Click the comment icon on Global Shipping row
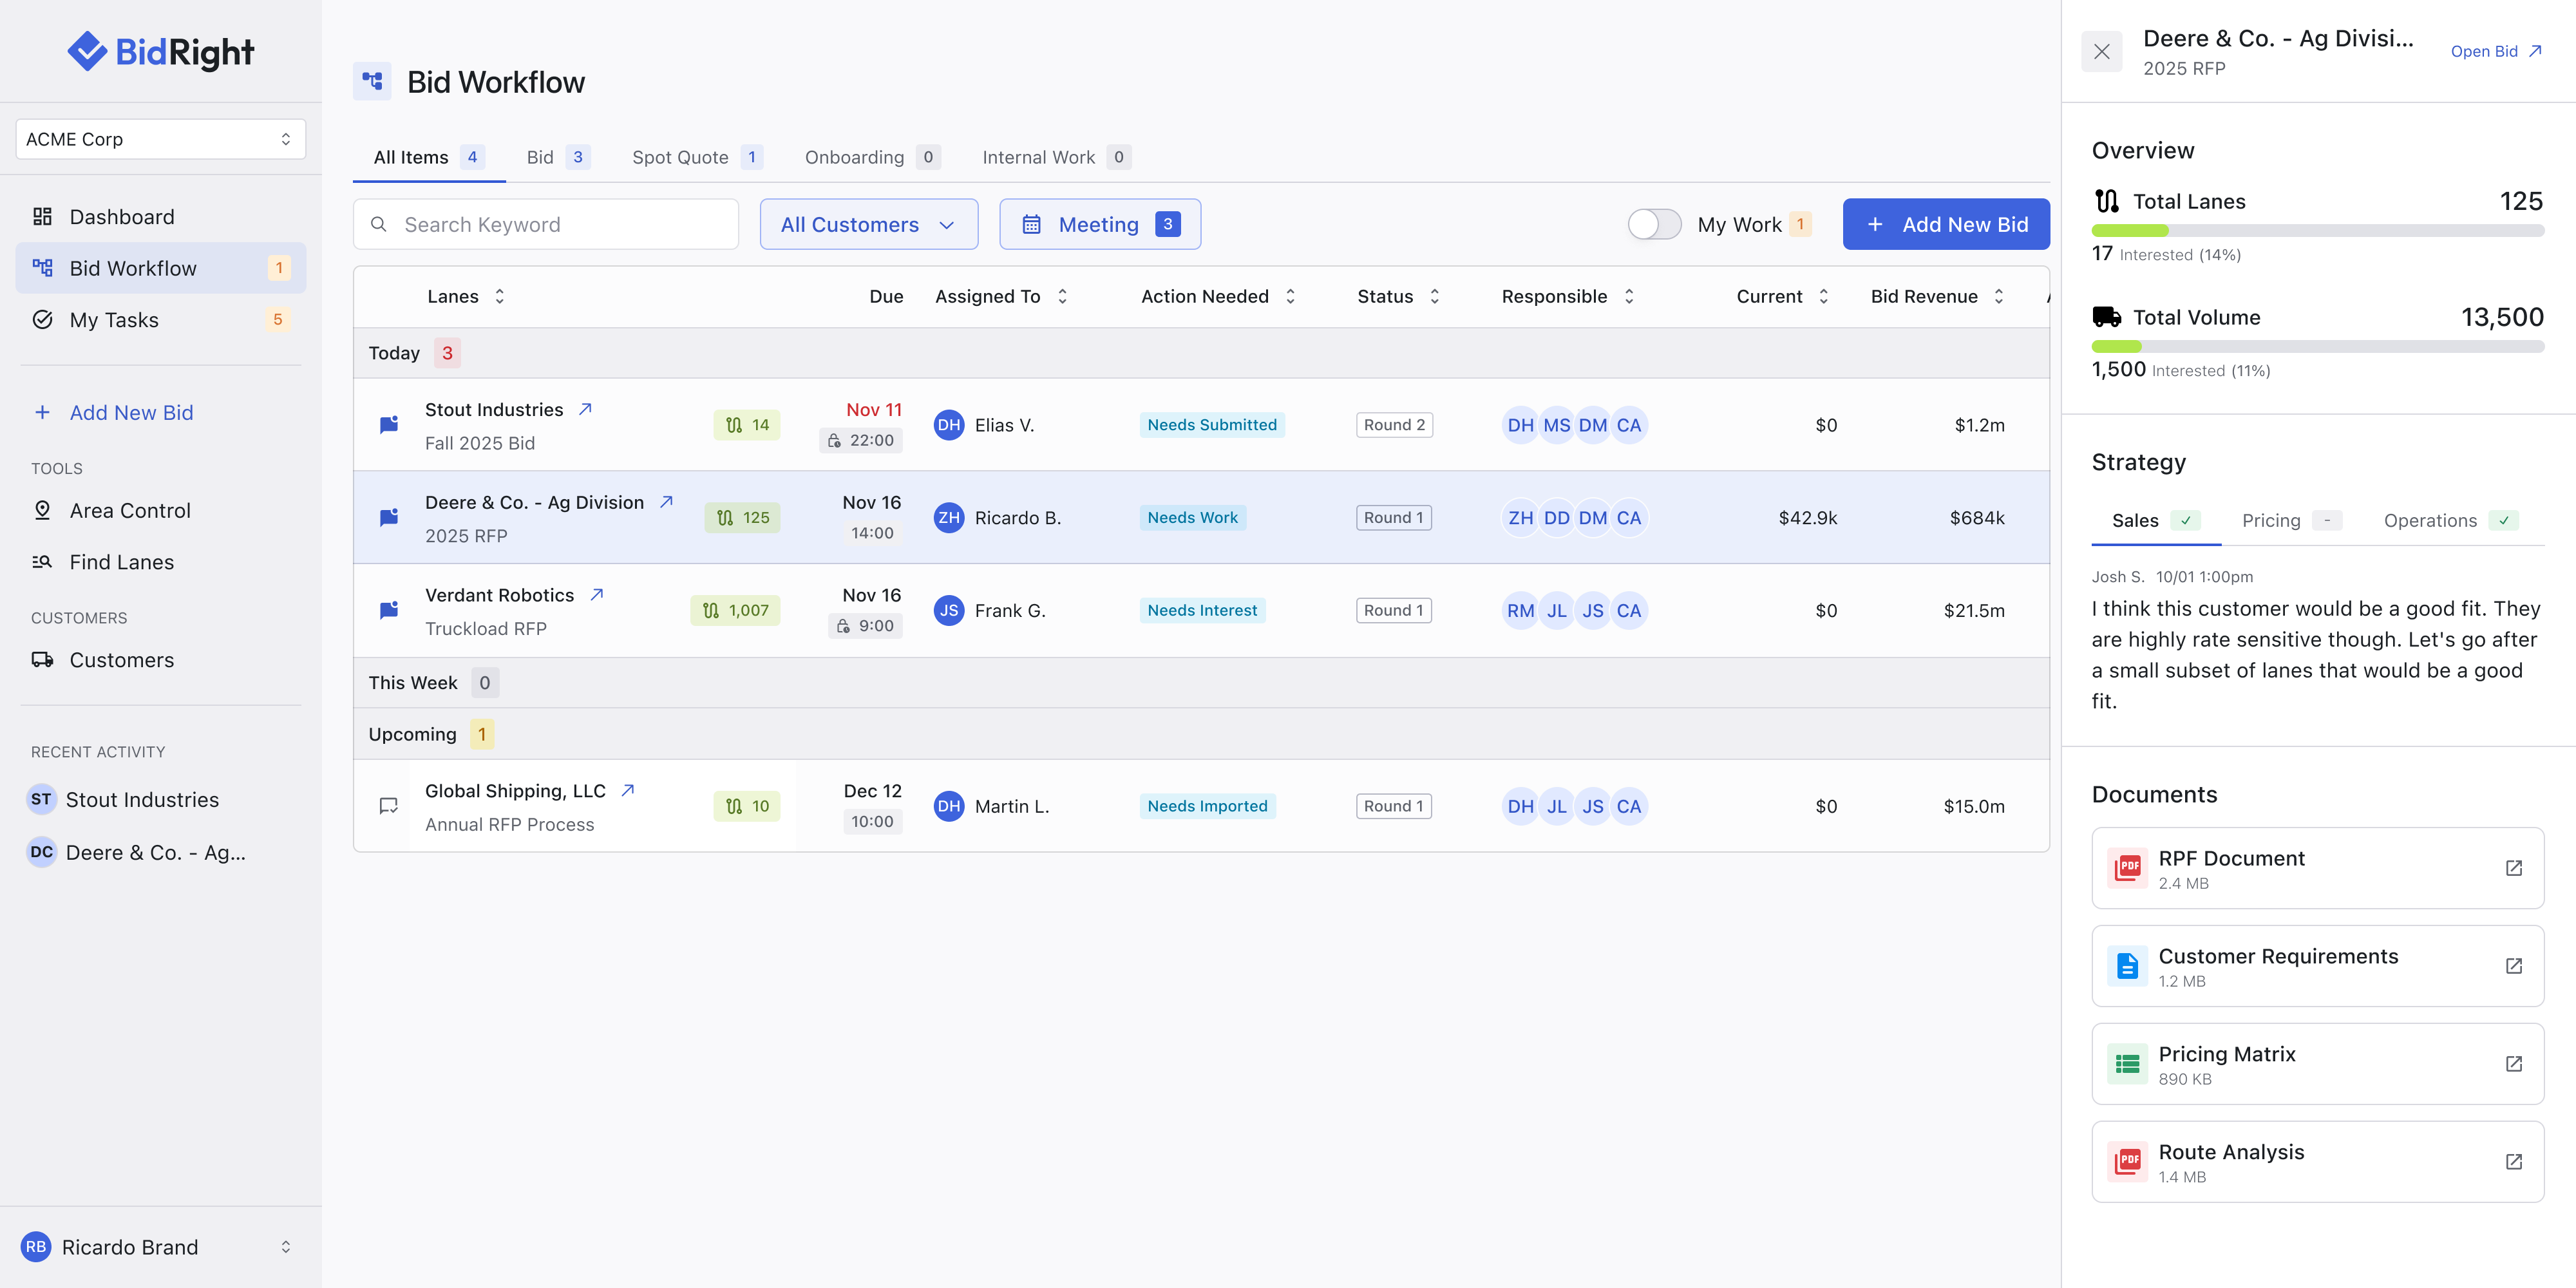This screenshot has height=1288, width=2576. (x=389, y=806)
